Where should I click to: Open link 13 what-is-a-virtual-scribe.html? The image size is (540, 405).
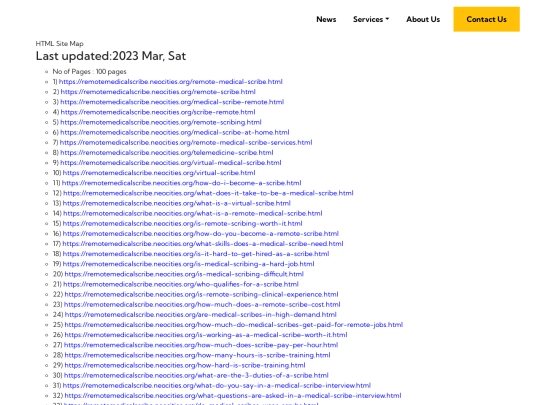177,203
